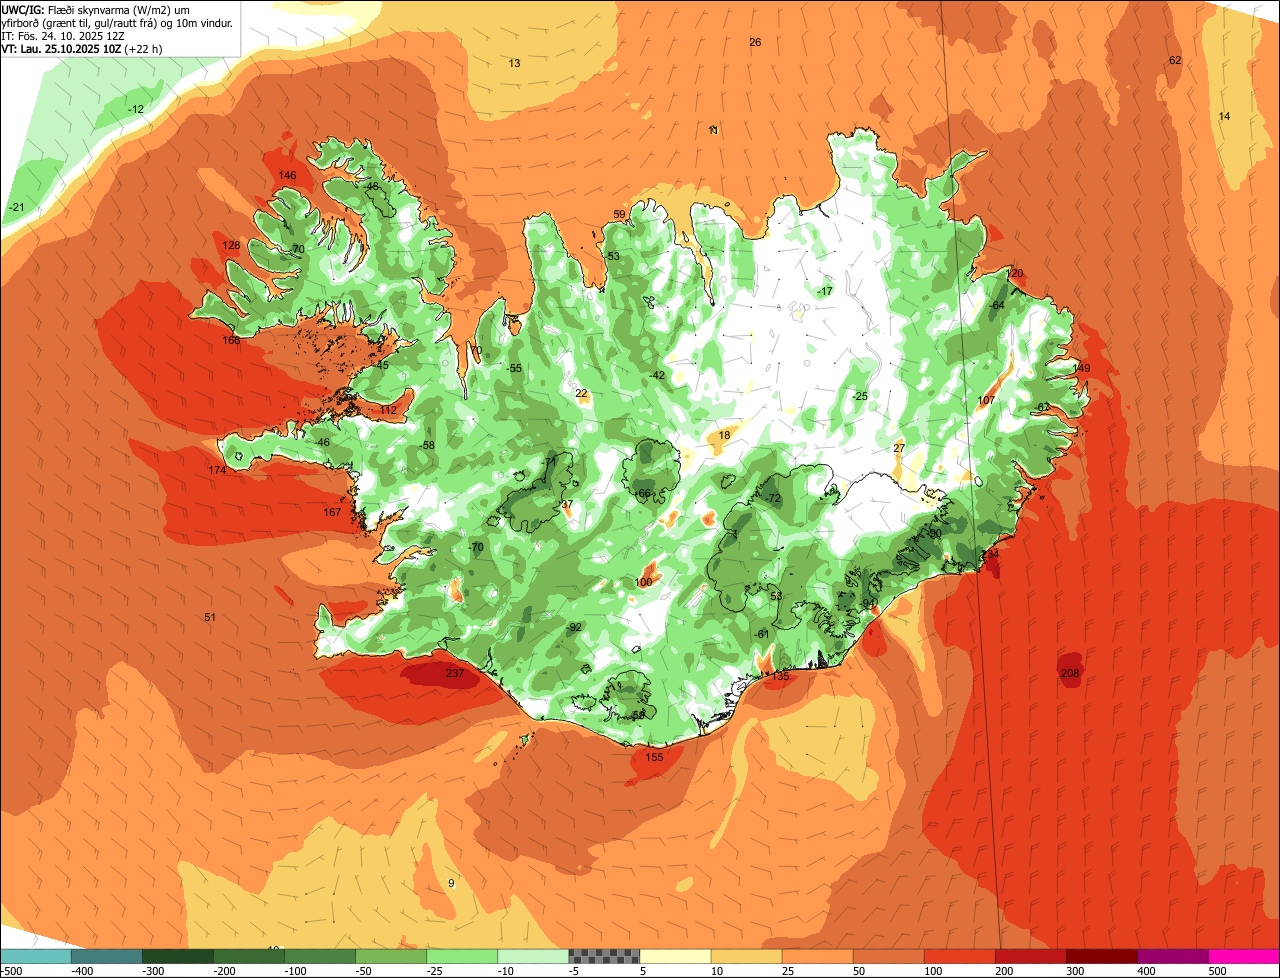This screenshot has width=1280, height=978.
Task: Click the legend swatch between -100 and -50
Action: point(320,956)
